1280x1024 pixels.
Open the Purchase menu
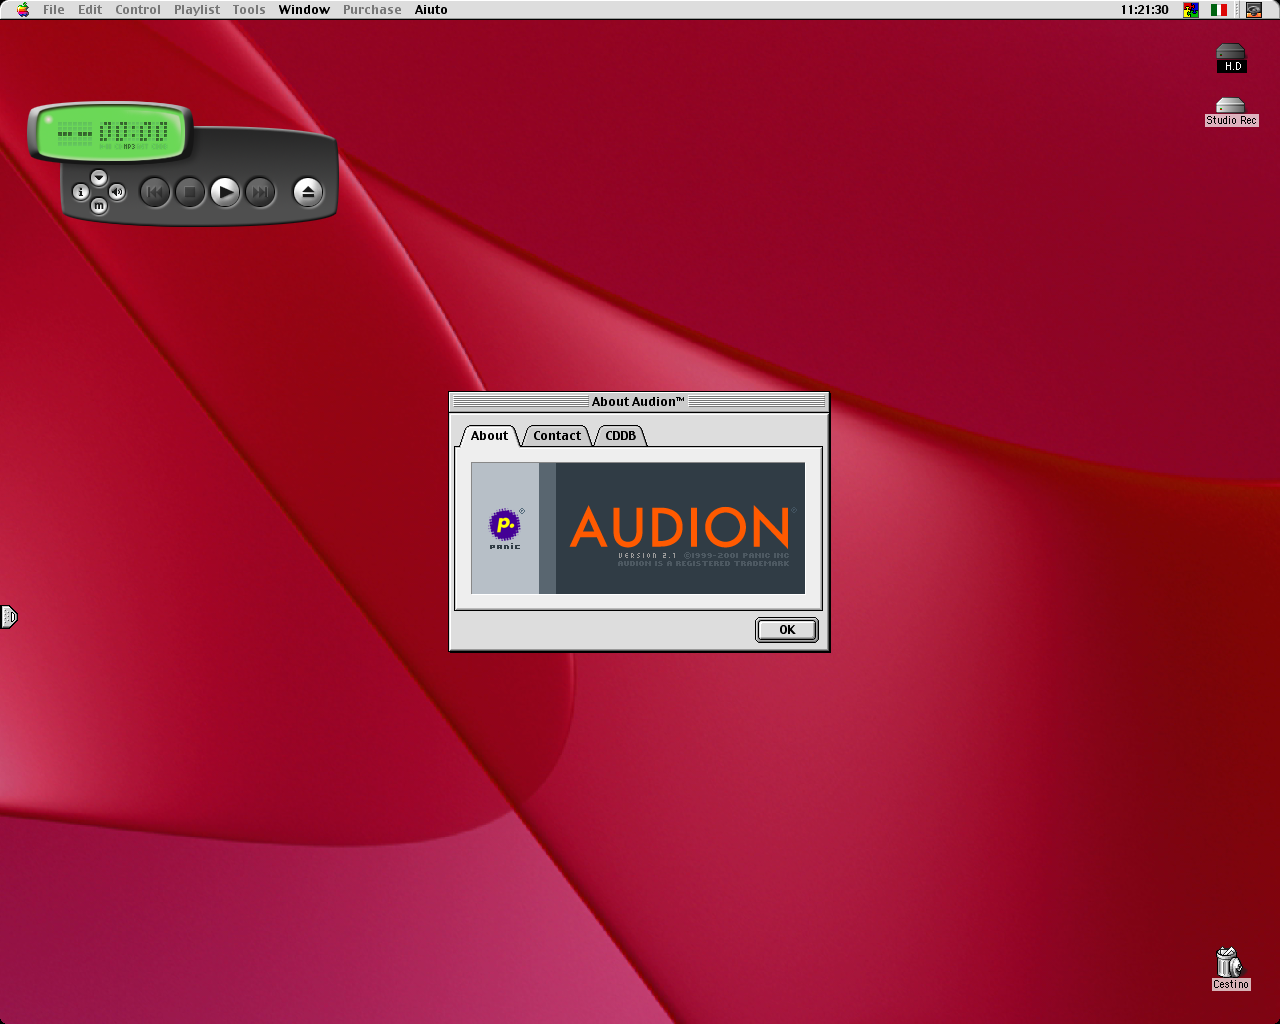pos(372,9)
